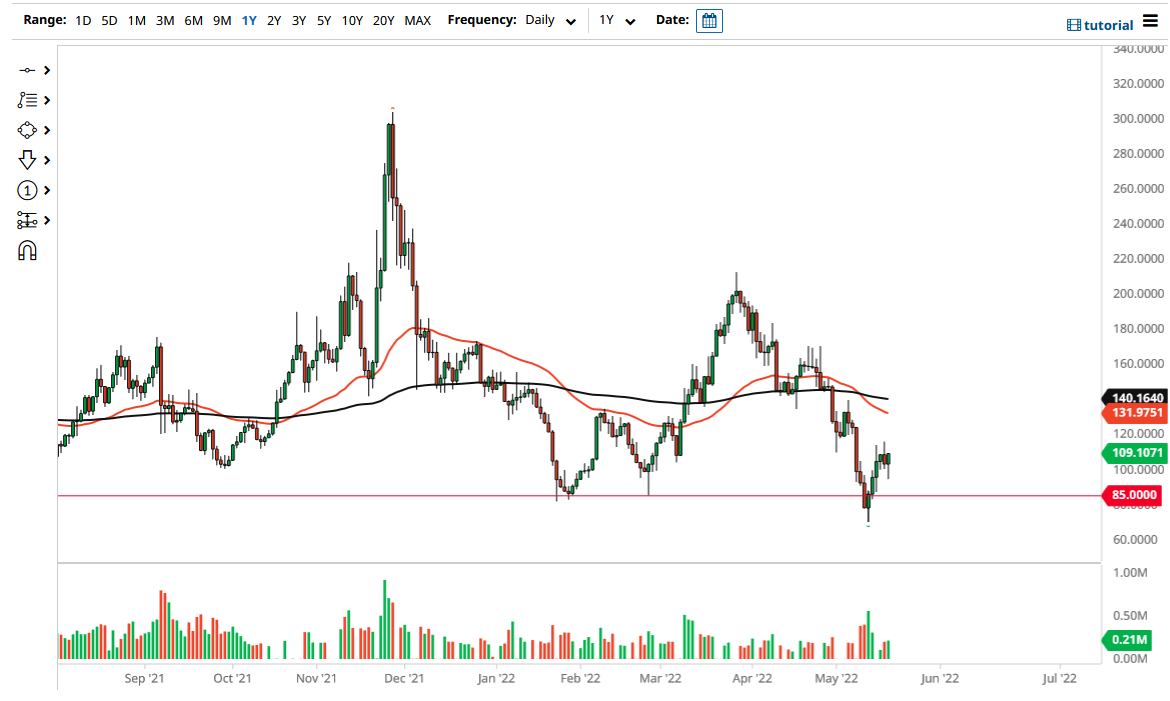Switch chart range to 1D

point(83,20)
